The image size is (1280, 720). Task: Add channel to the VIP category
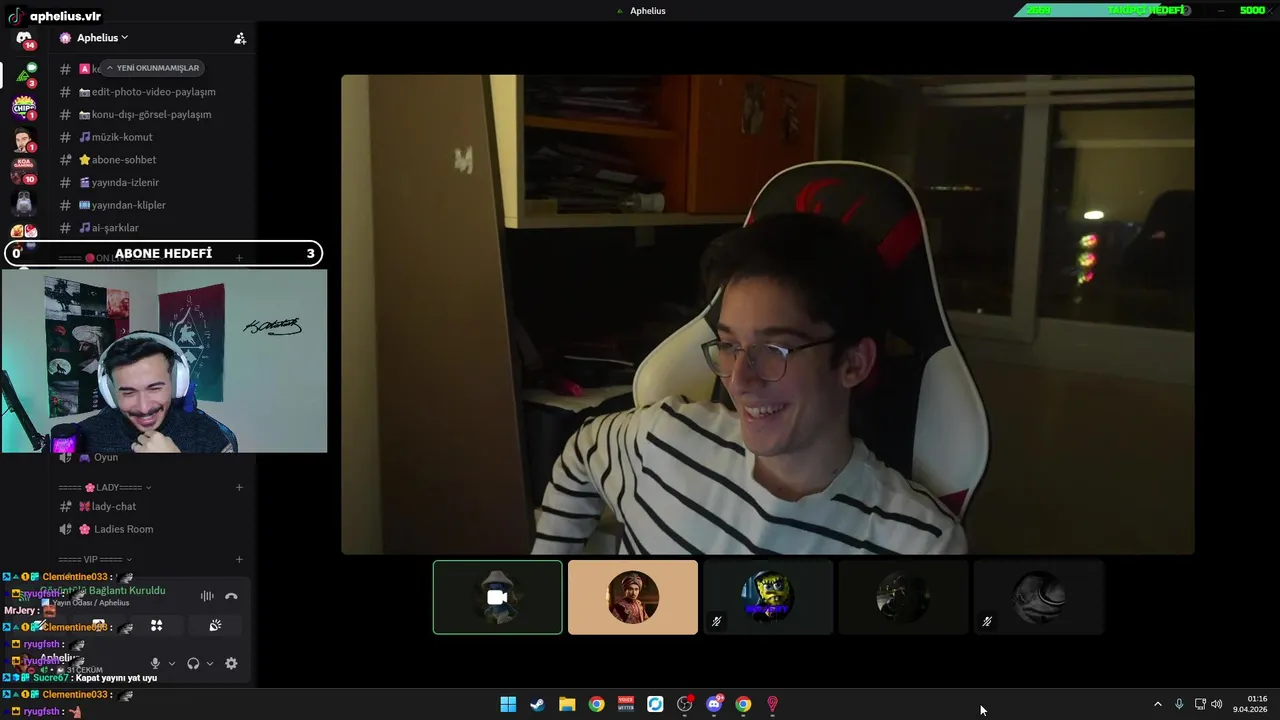[x=239, y=560]
